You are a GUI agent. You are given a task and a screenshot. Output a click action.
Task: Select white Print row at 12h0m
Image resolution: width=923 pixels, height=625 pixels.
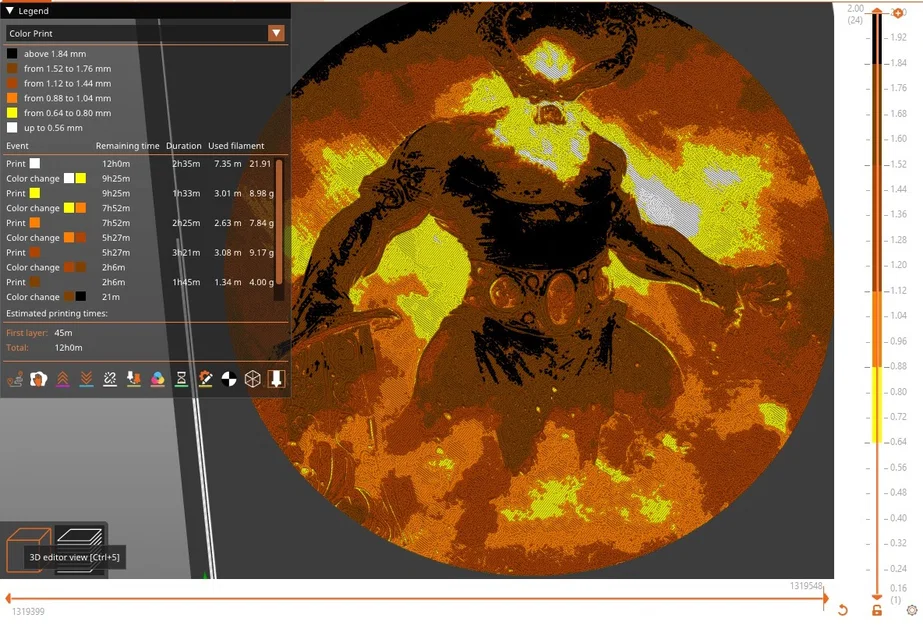140,164
